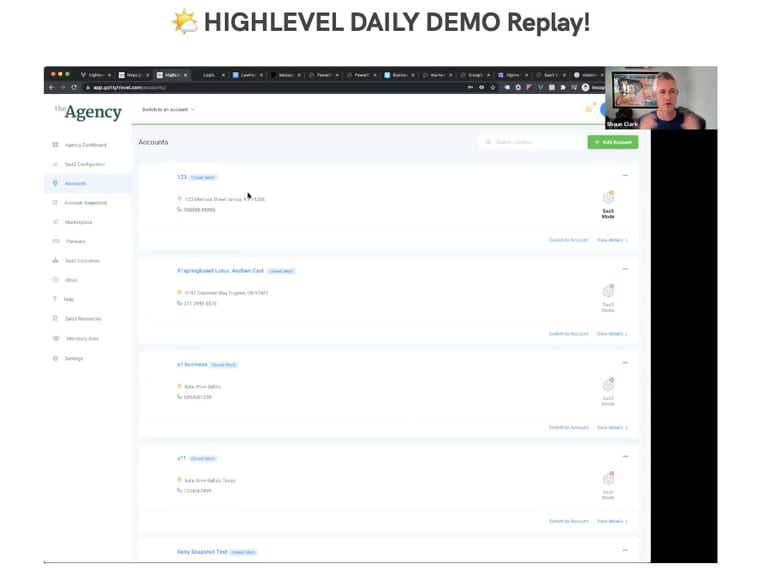This screenshot has width=768, height=573.
Task: Click View details on a11 card
Action: pyautogui.click(x=612, y=521)
